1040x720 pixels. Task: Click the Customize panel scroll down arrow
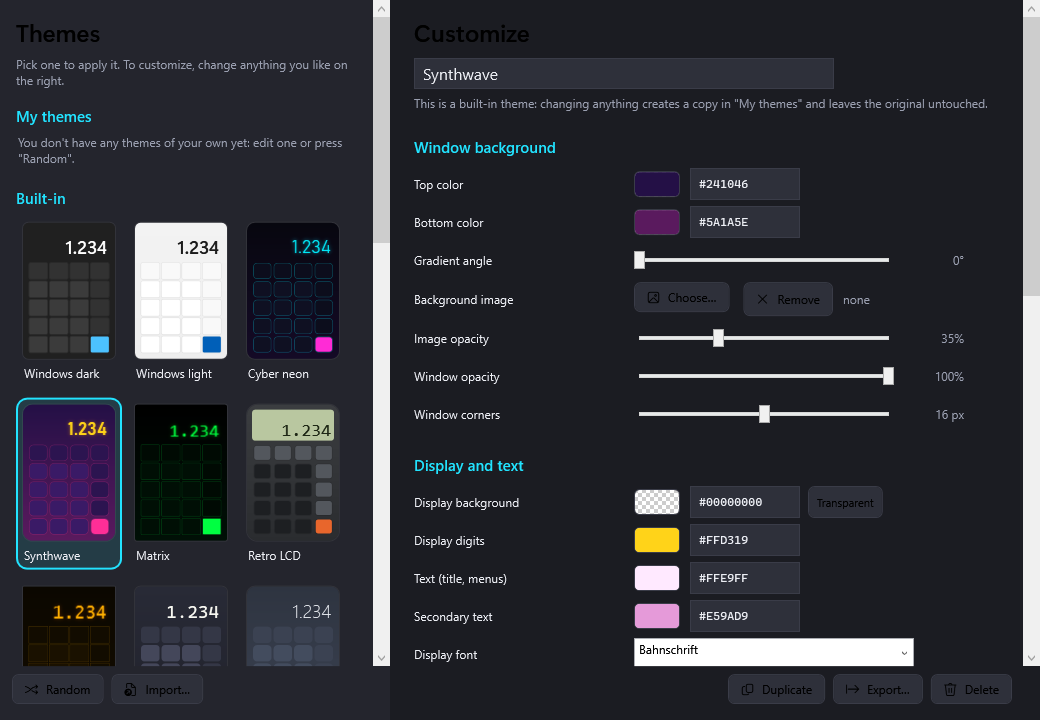tap(1031, 658)
